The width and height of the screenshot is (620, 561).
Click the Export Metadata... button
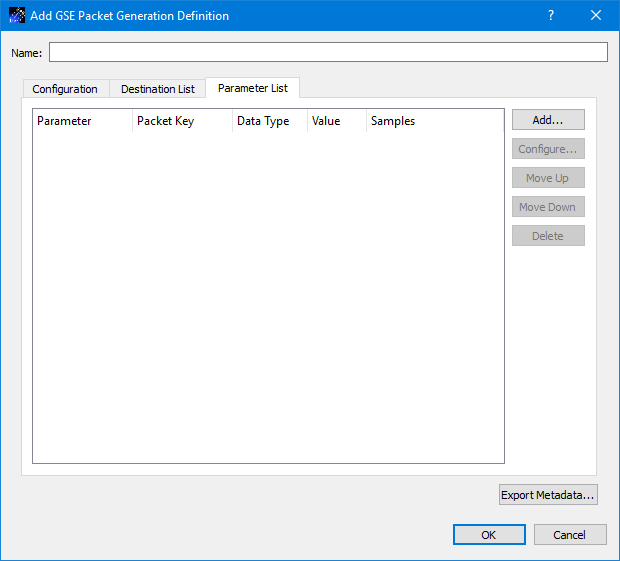tap(548, 495)
